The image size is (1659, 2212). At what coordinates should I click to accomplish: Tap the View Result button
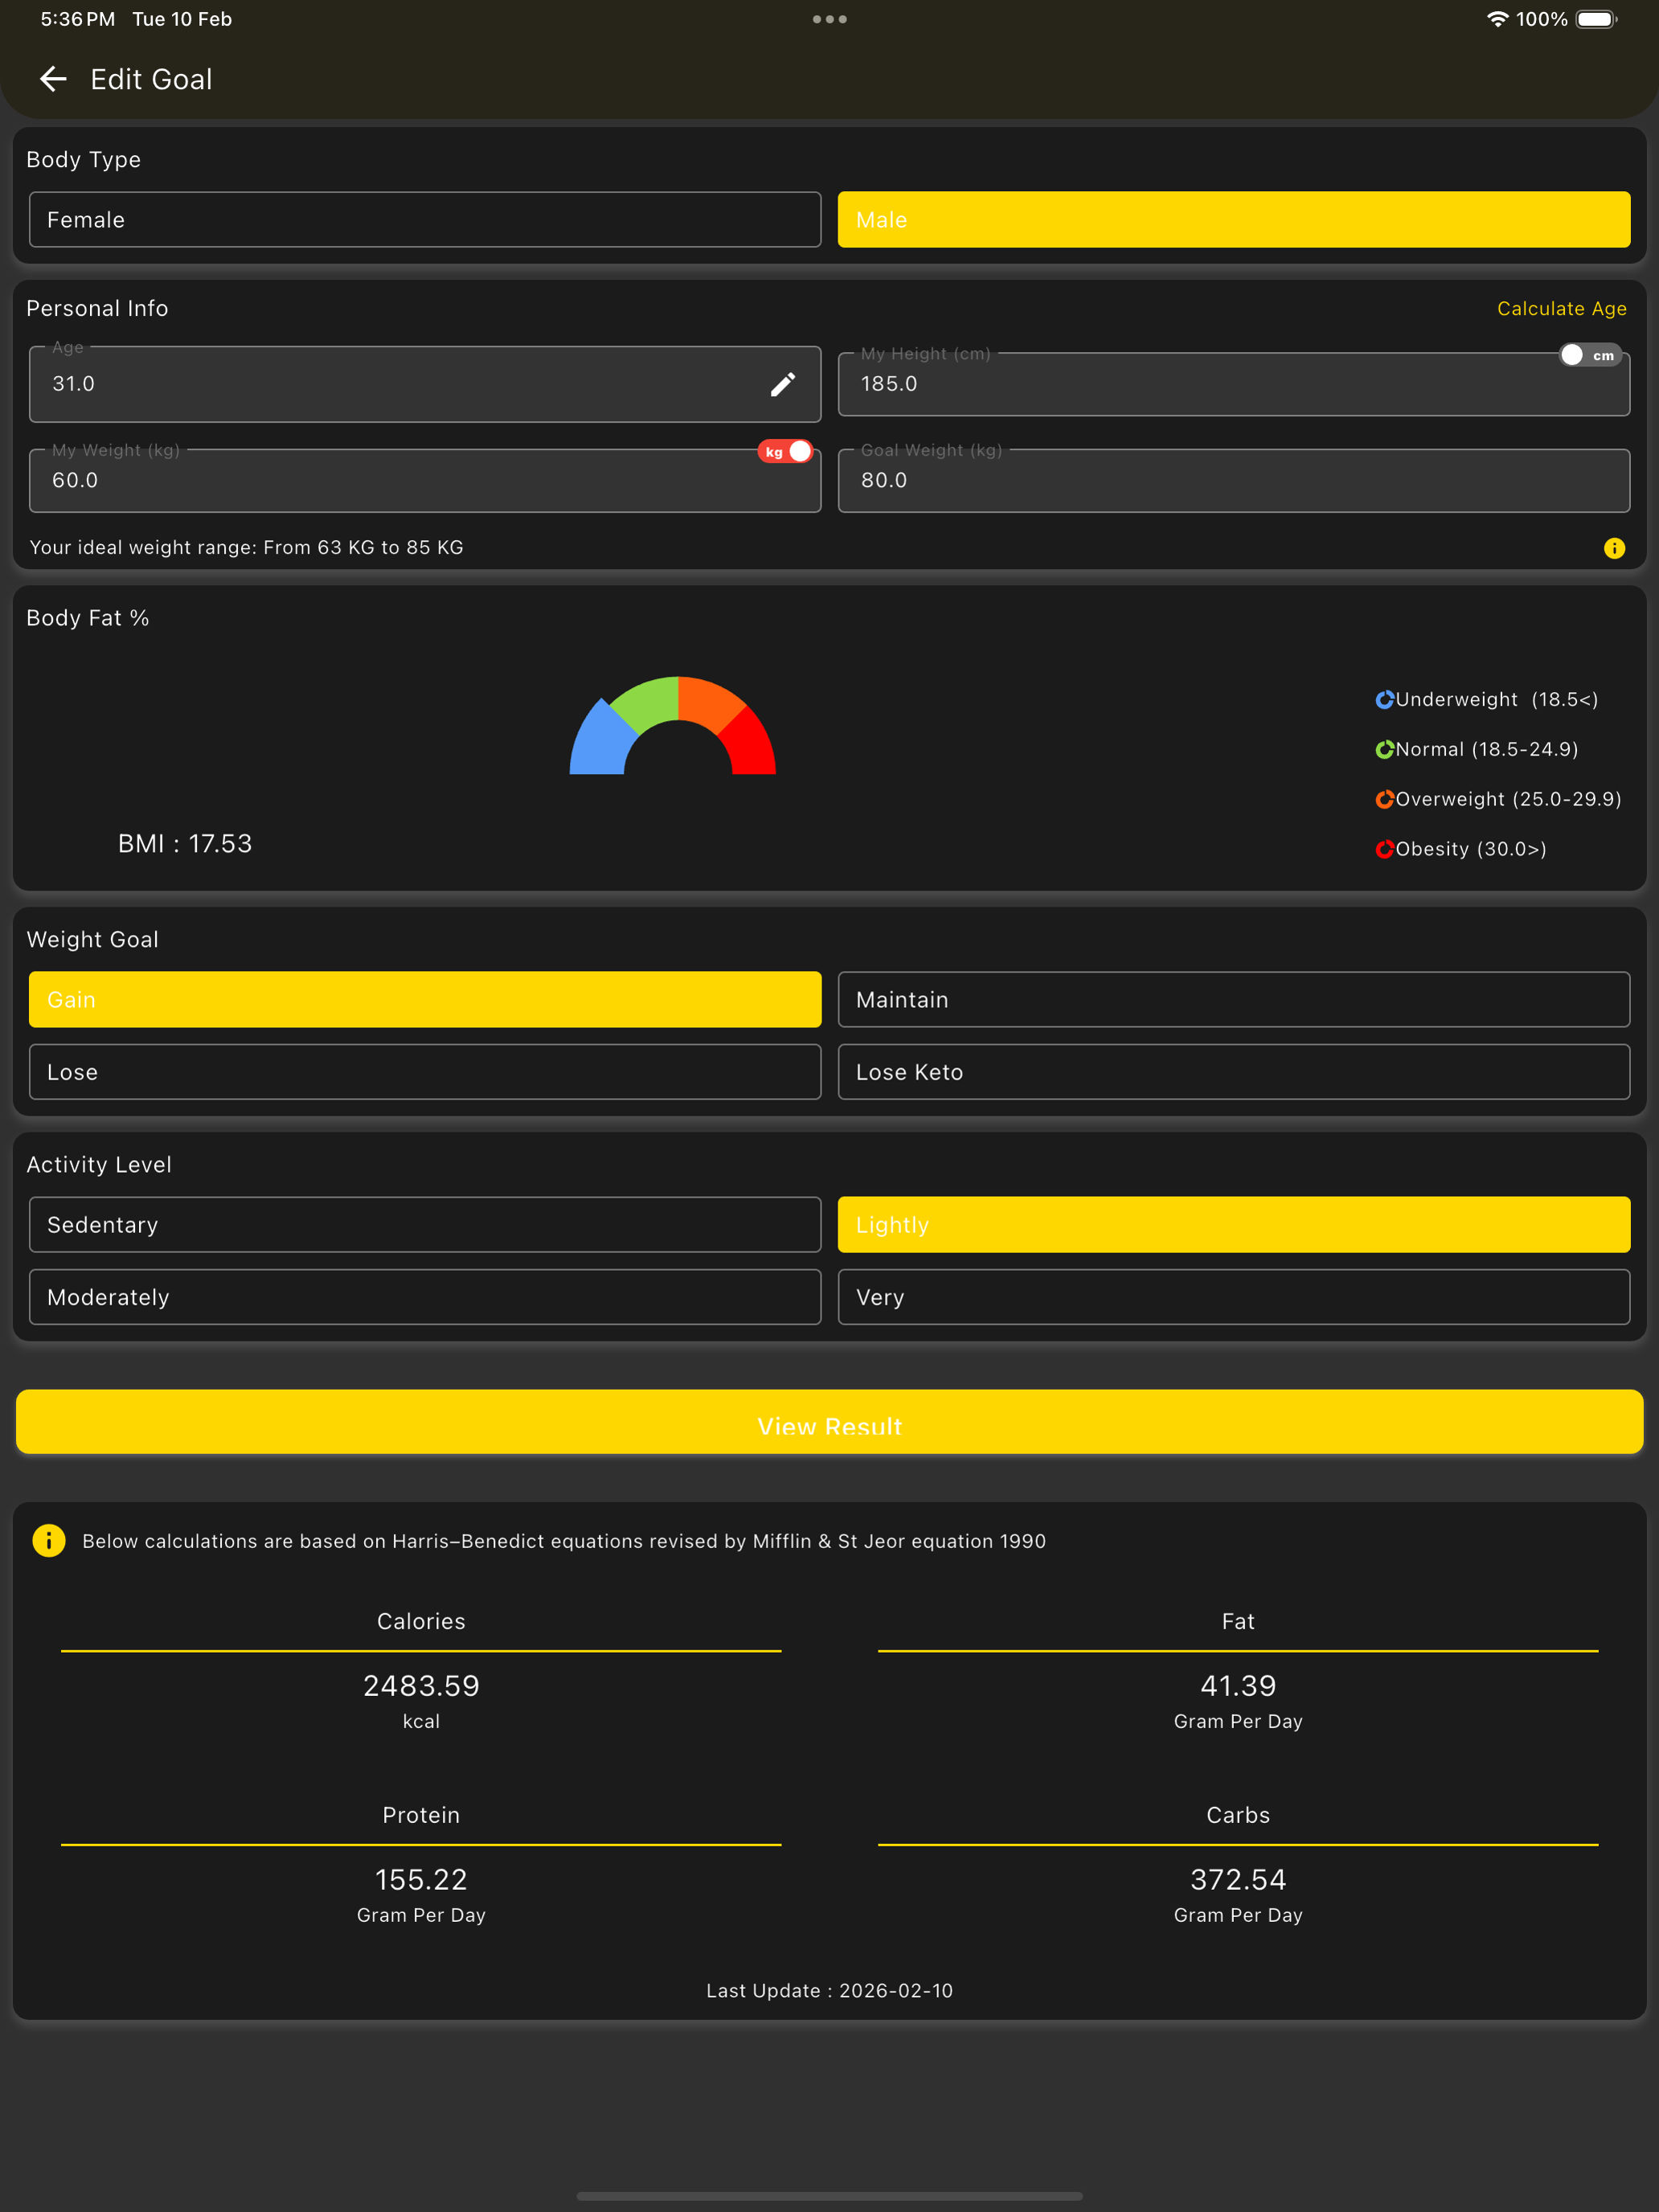coord(829,1422)
